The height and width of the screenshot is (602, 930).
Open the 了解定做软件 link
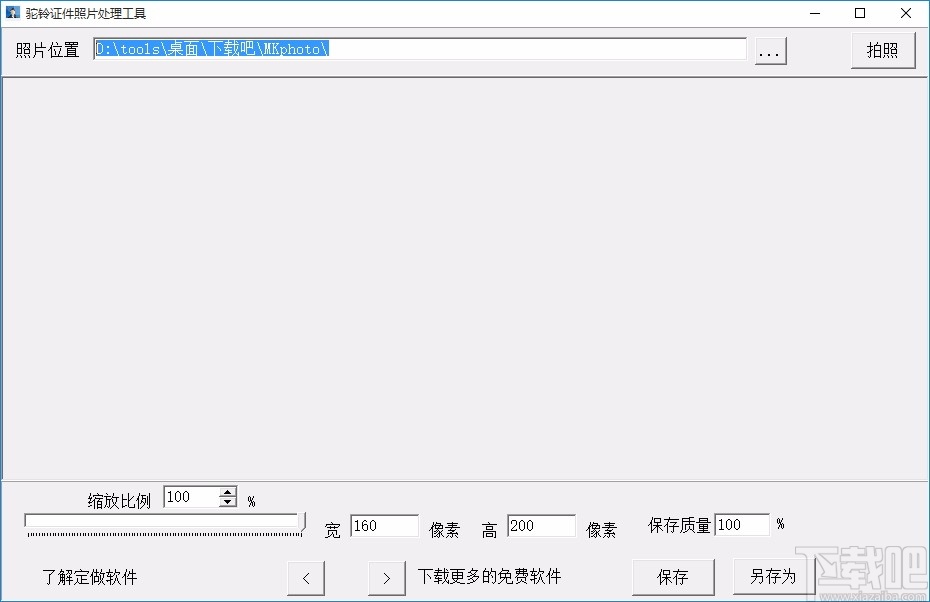point(89,577)
